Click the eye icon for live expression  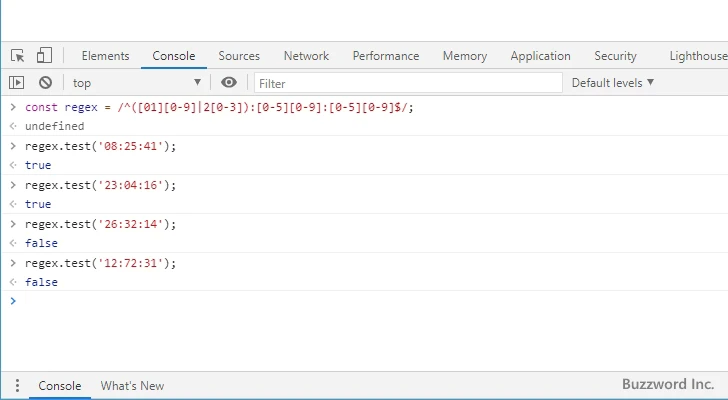(x=229, y=83)
